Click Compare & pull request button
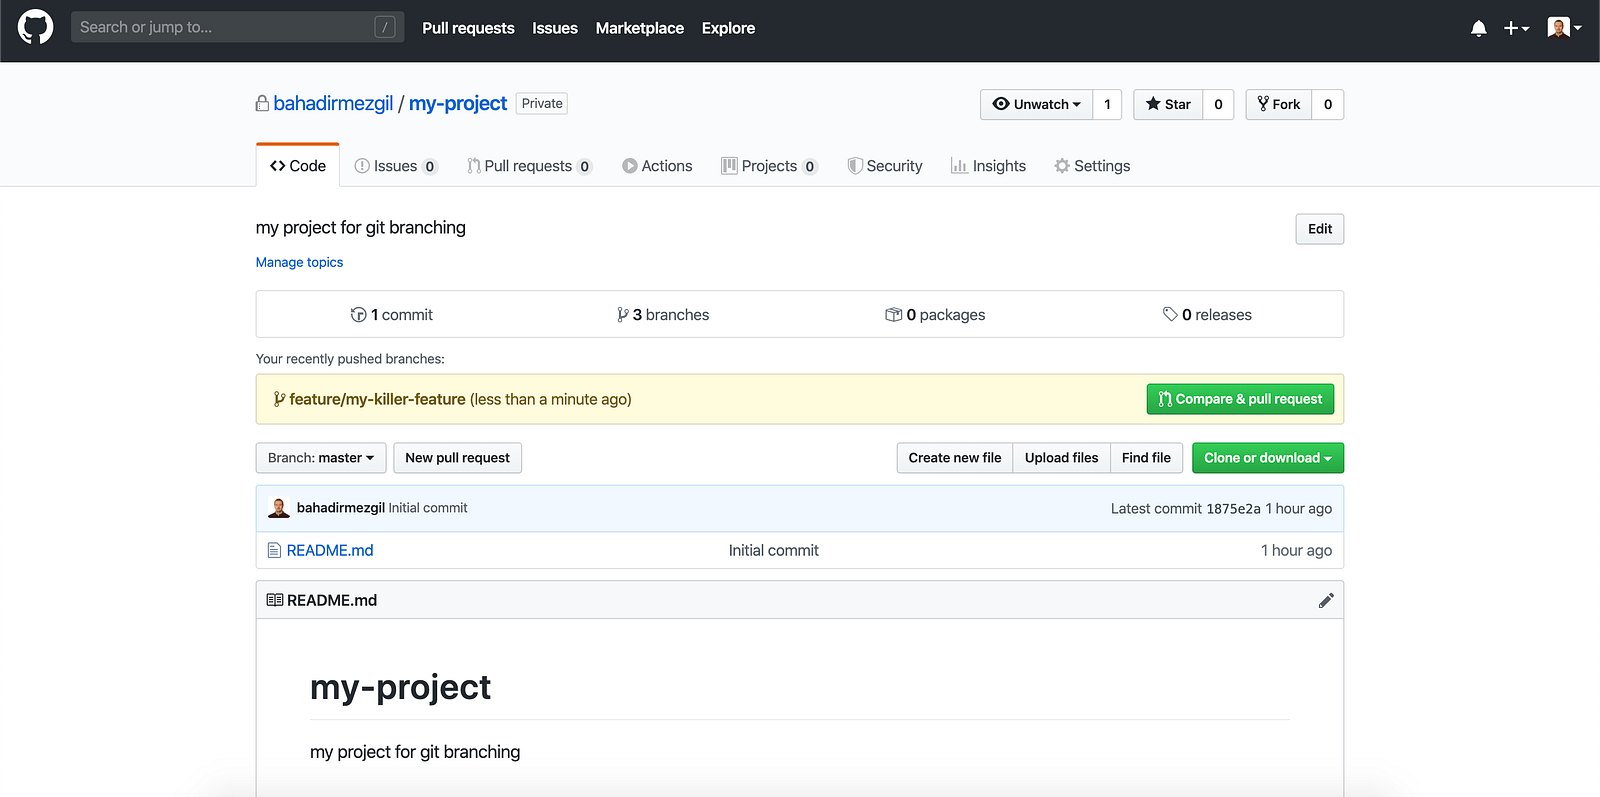Image resolution: width=1600 pixels, height=797 pixels. point(1240,399)
